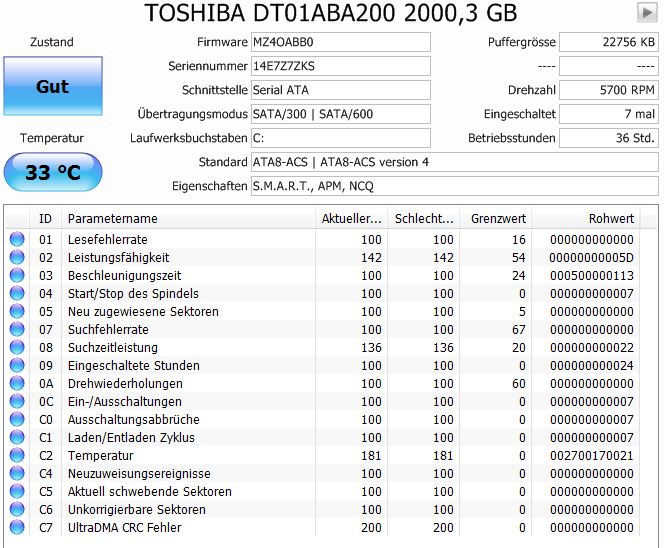The image size is (664, 548).
Task: Select the Beschleunigungszeit parameter name
Action: (124, 276)
